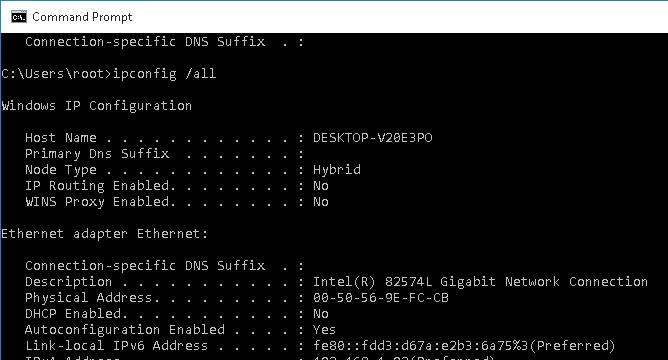Click the Primary Dns Suffix label
668x360 pixels.
coord(97,153)
